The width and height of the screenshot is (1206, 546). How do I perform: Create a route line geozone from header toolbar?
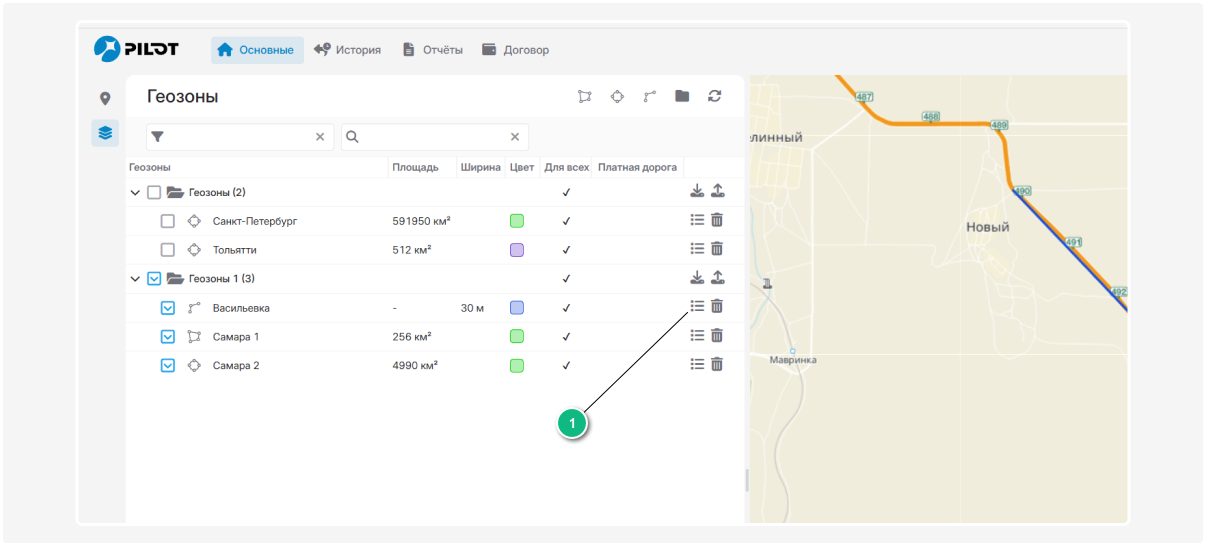coord(650,96)
